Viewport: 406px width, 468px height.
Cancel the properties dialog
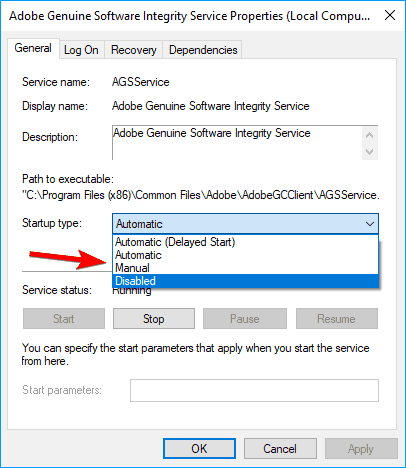point(280,449)
